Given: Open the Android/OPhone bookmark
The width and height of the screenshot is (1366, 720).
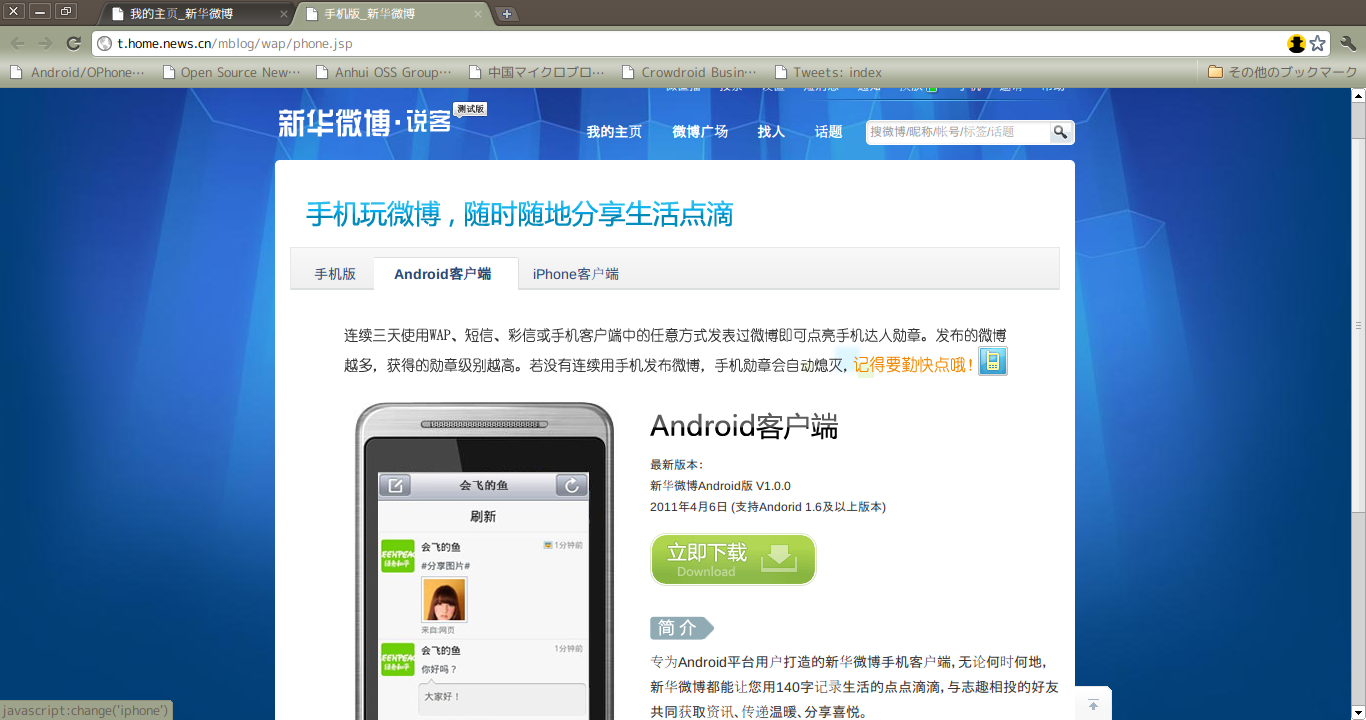Looking at the screenshot, I should tap(78, 72).
